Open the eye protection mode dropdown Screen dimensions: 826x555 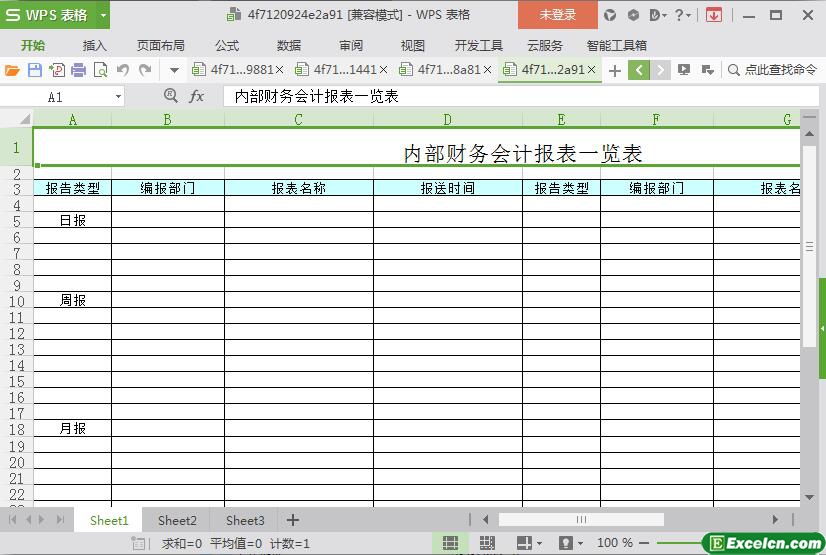[581, 543]
